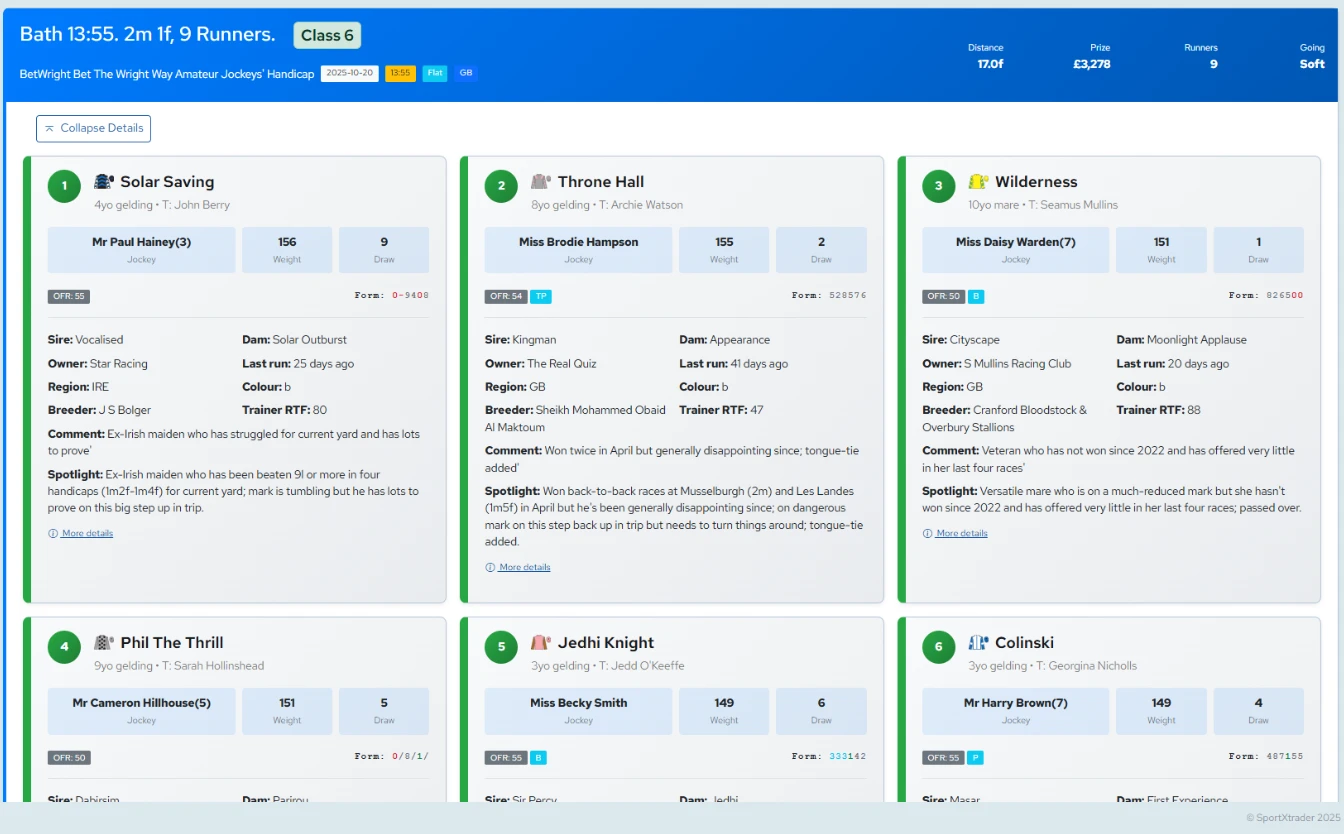
Task: Click the Class 6 badge
Action: pyautogui.click(x=327, y=35)
